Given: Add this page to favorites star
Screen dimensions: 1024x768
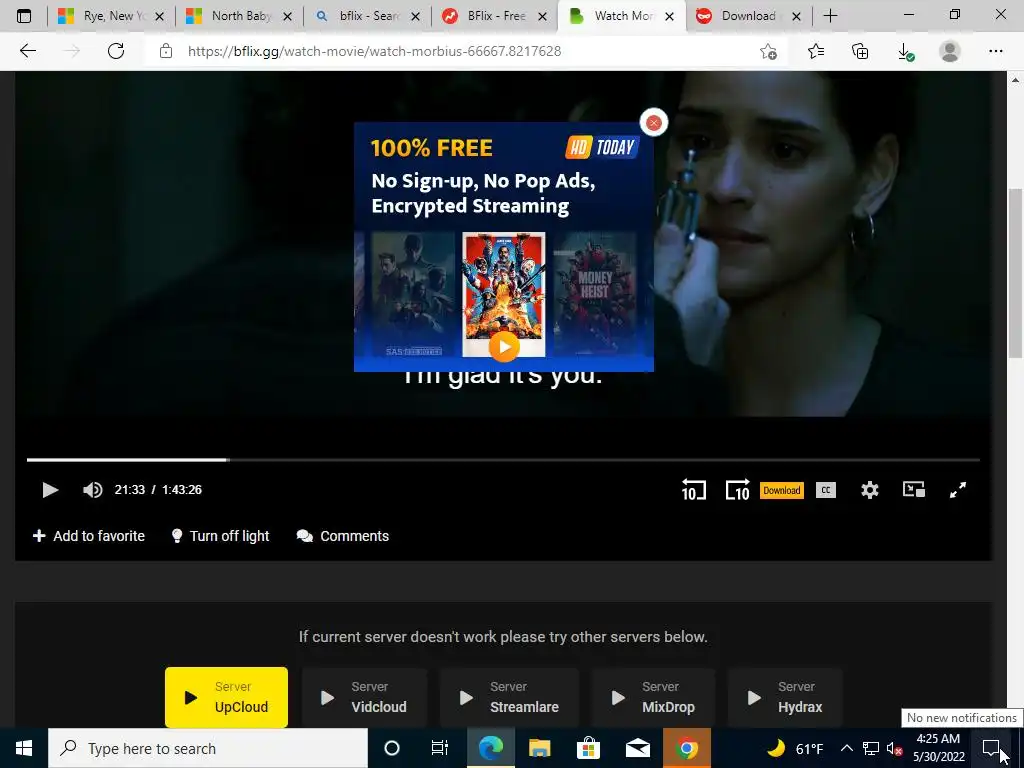Looking at the screenshot, I should pos(769,51).
